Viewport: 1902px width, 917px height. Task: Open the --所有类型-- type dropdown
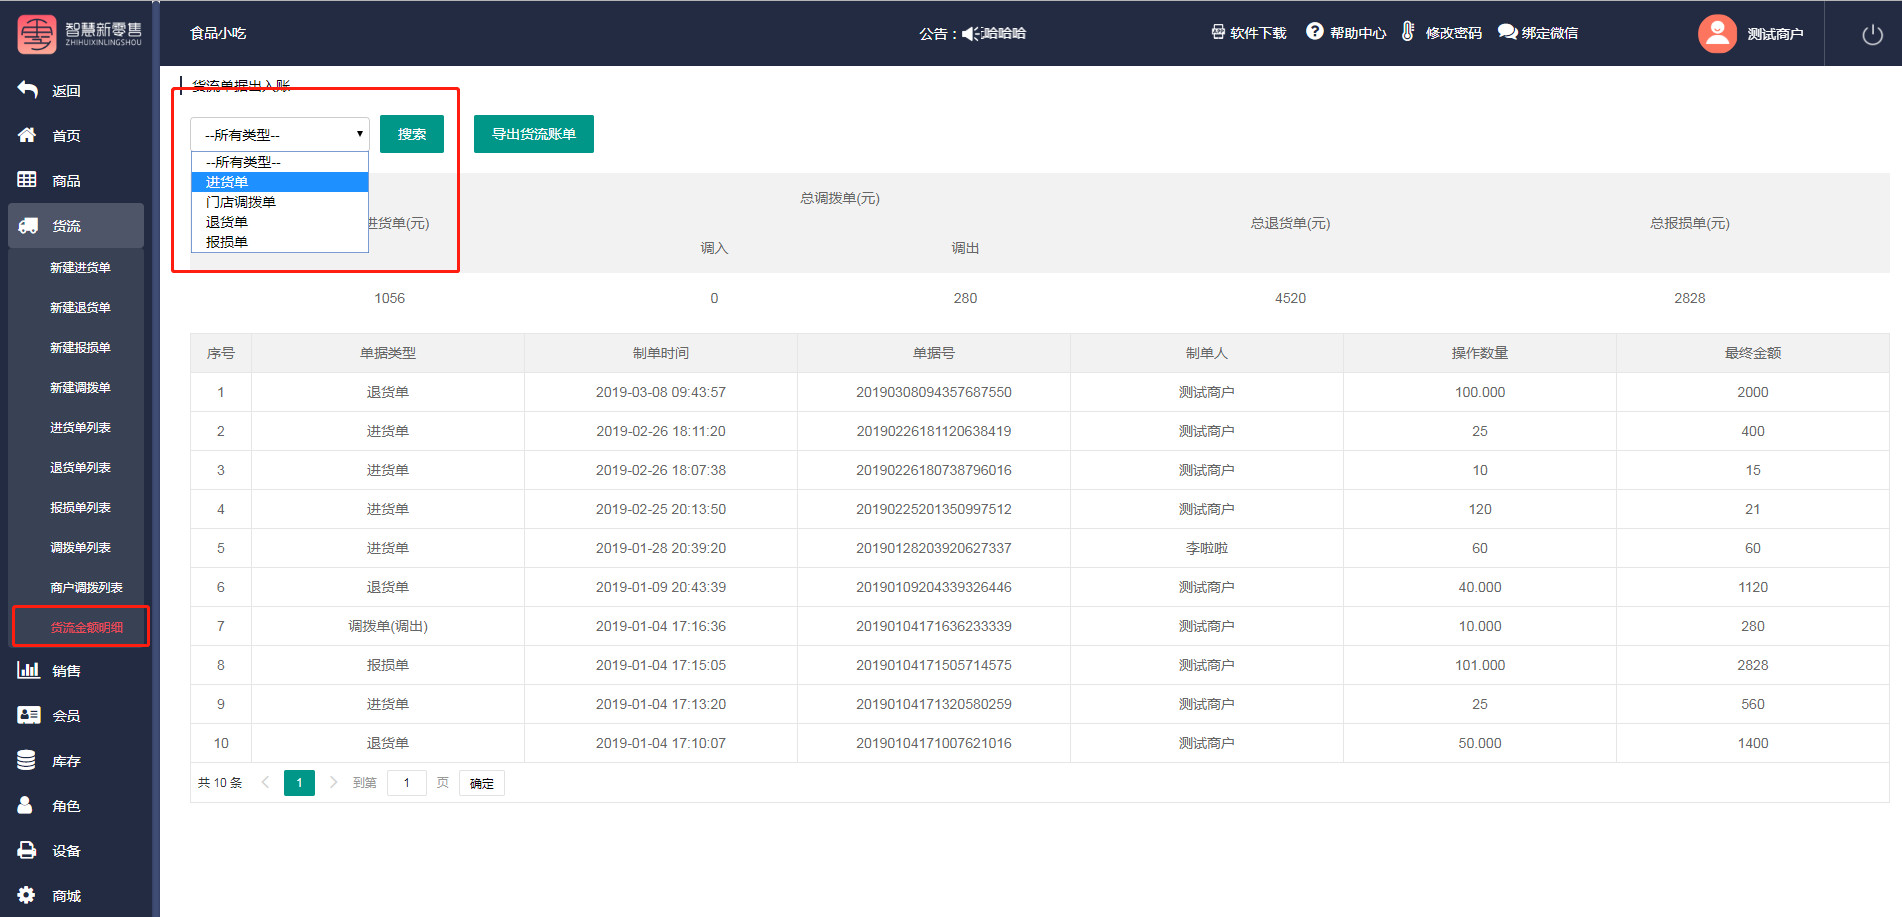click(280, 134)
